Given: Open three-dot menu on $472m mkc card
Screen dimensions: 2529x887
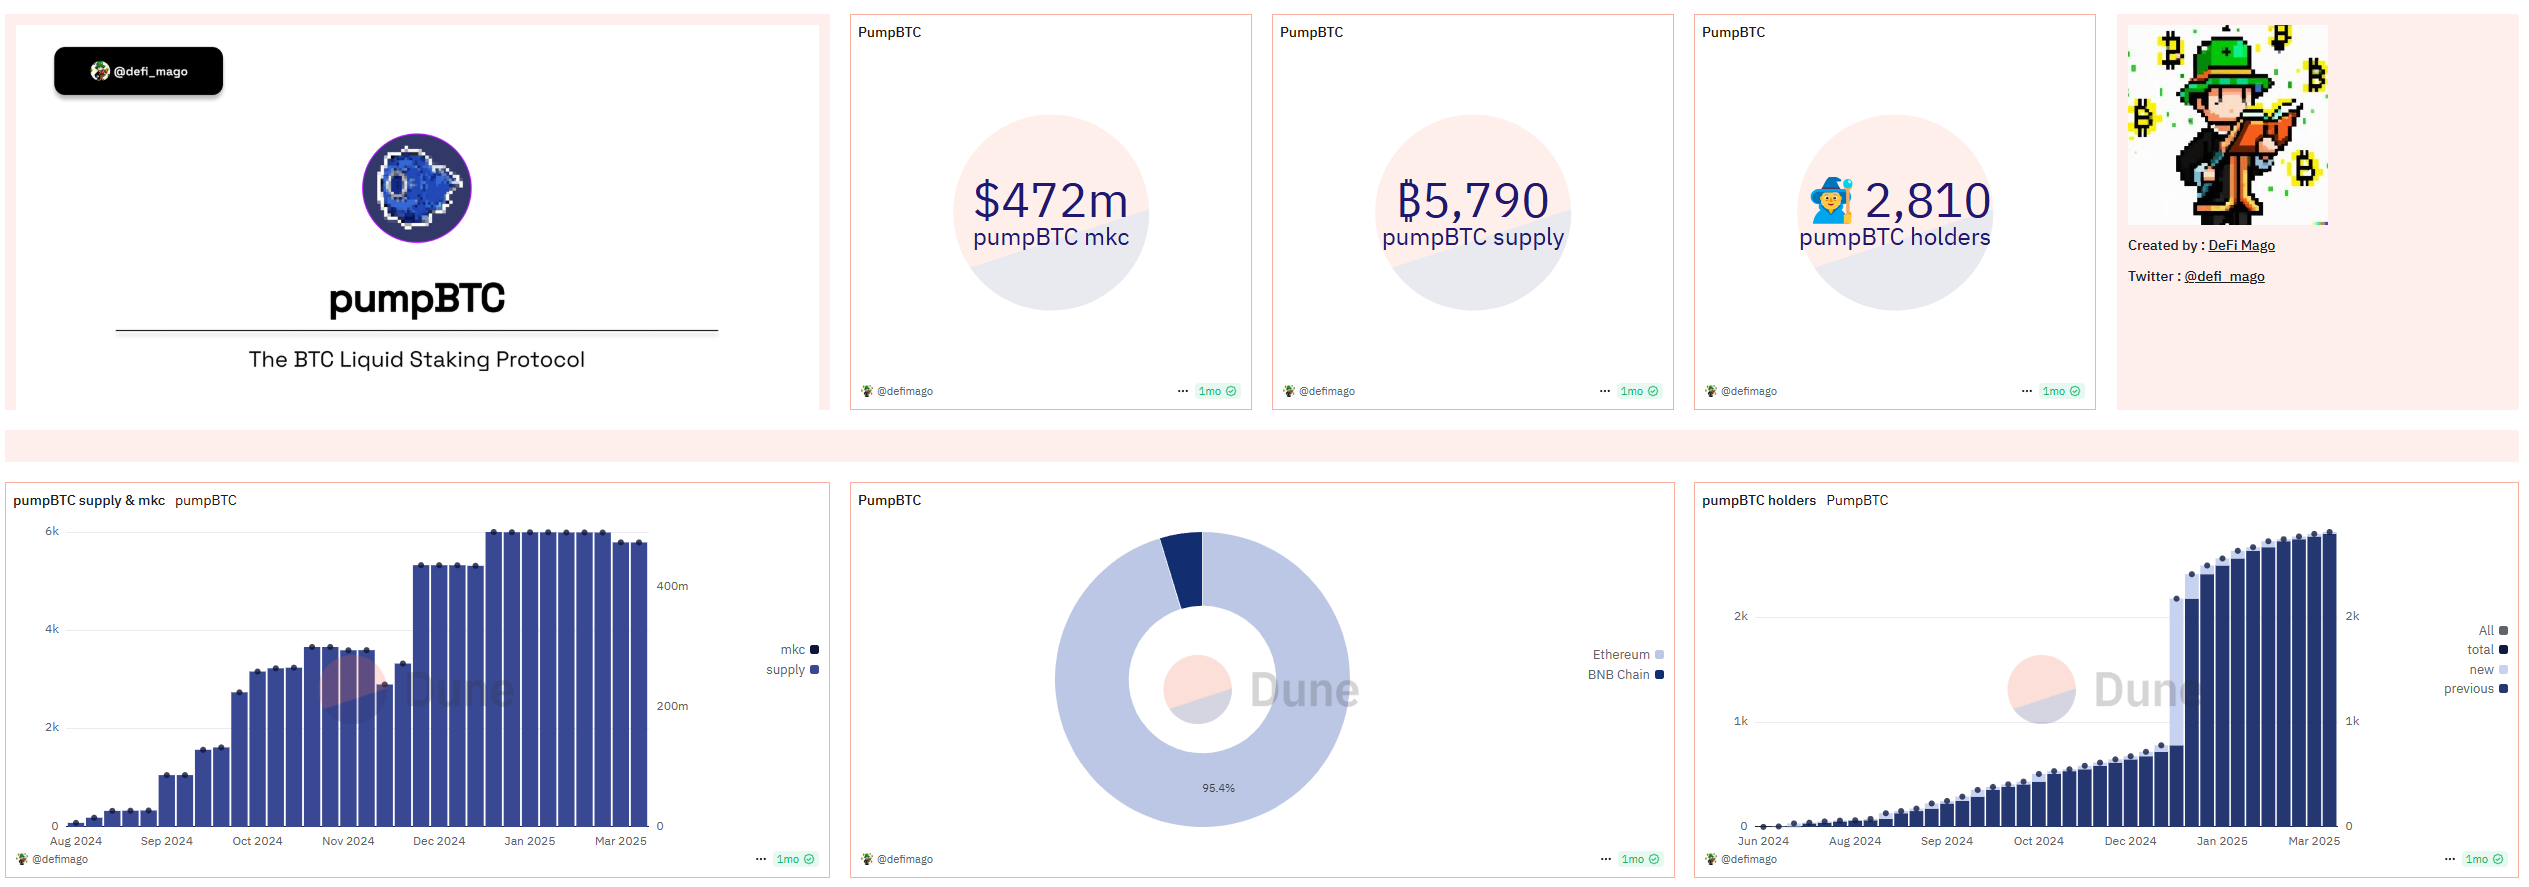Looking at the screenshot, I should coord(1183,391).
